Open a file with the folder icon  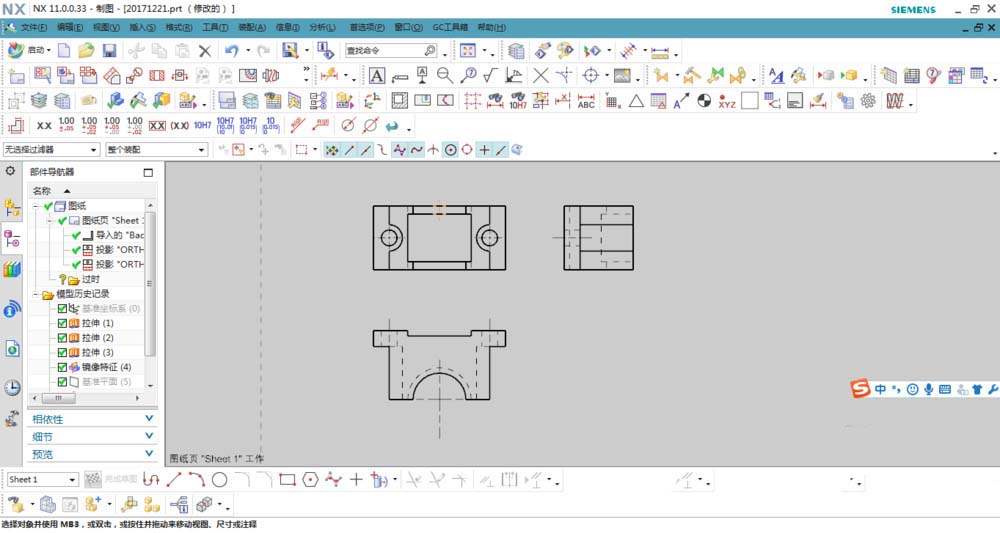(x=86, y=50)
